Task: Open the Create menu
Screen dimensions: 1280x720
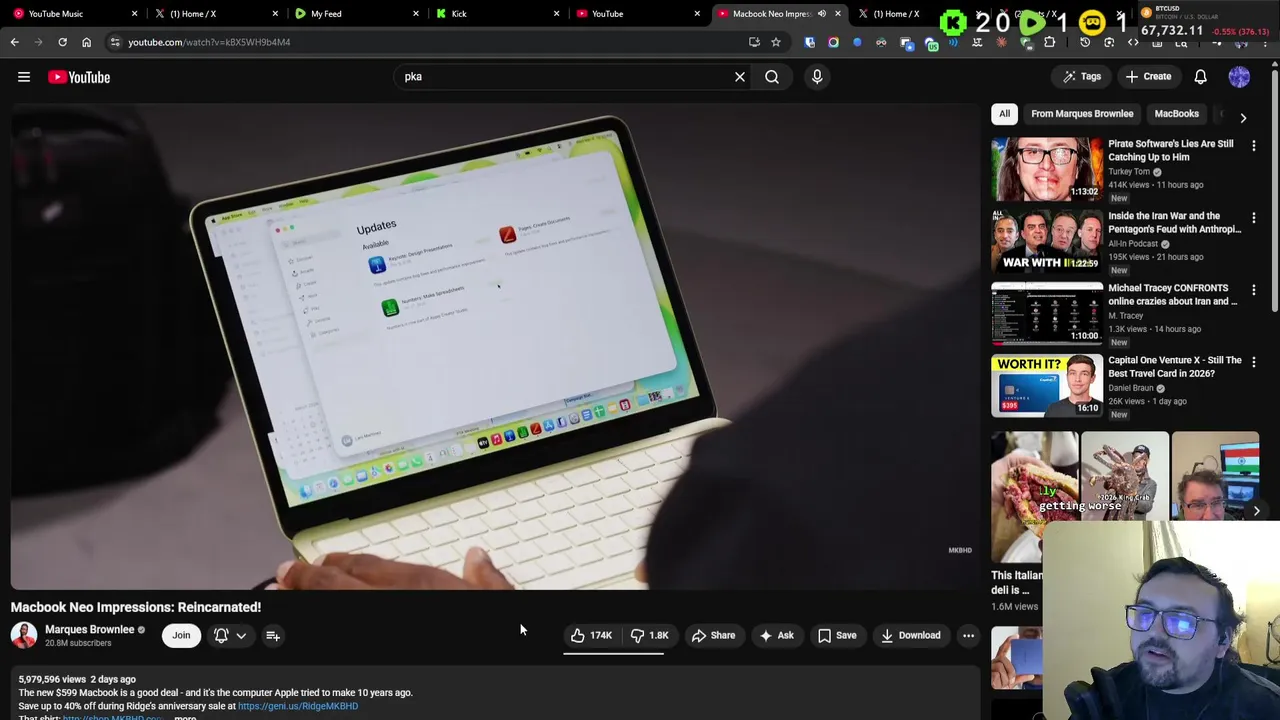Action: [x=1148, y=77]
